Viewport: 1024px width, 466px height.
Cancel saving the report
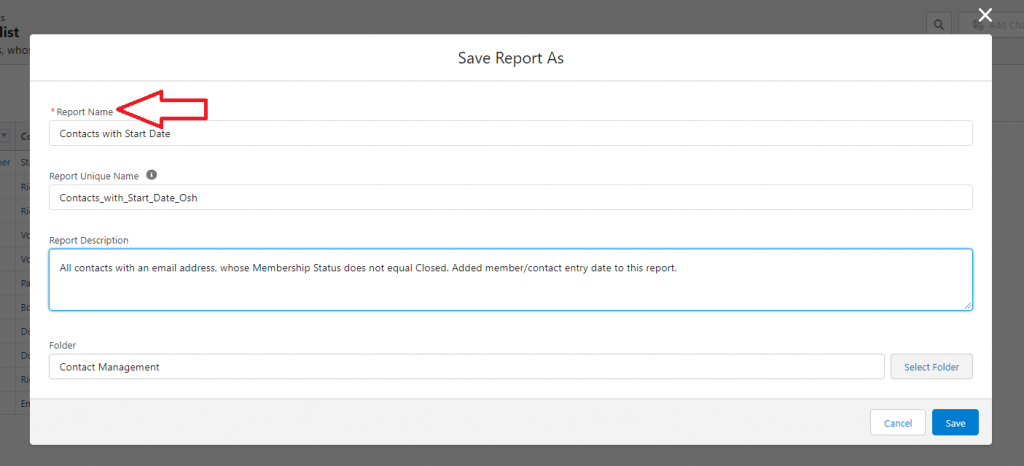[x=897, y=423]
